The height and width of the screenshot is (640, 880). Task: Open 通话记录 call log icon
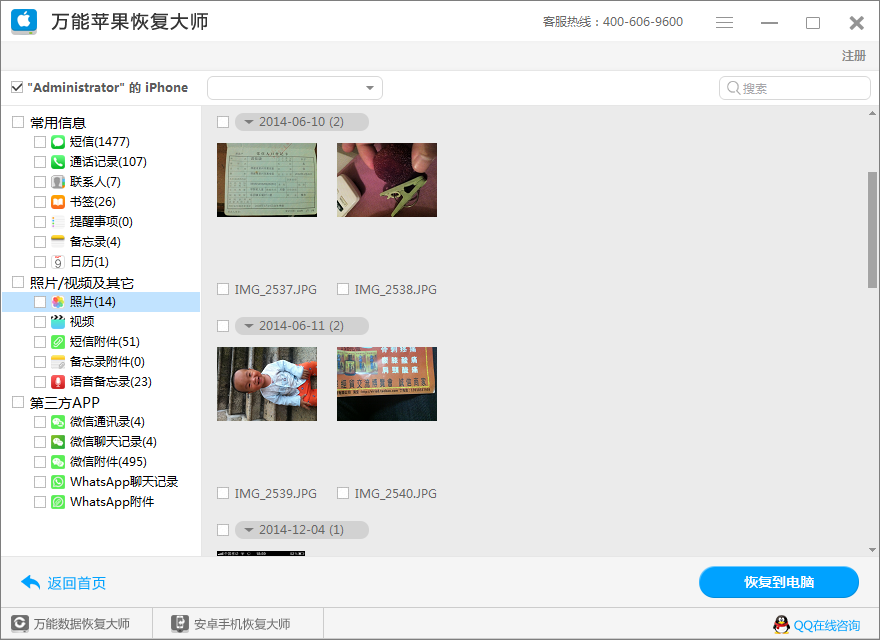click(x=56, y=160)
